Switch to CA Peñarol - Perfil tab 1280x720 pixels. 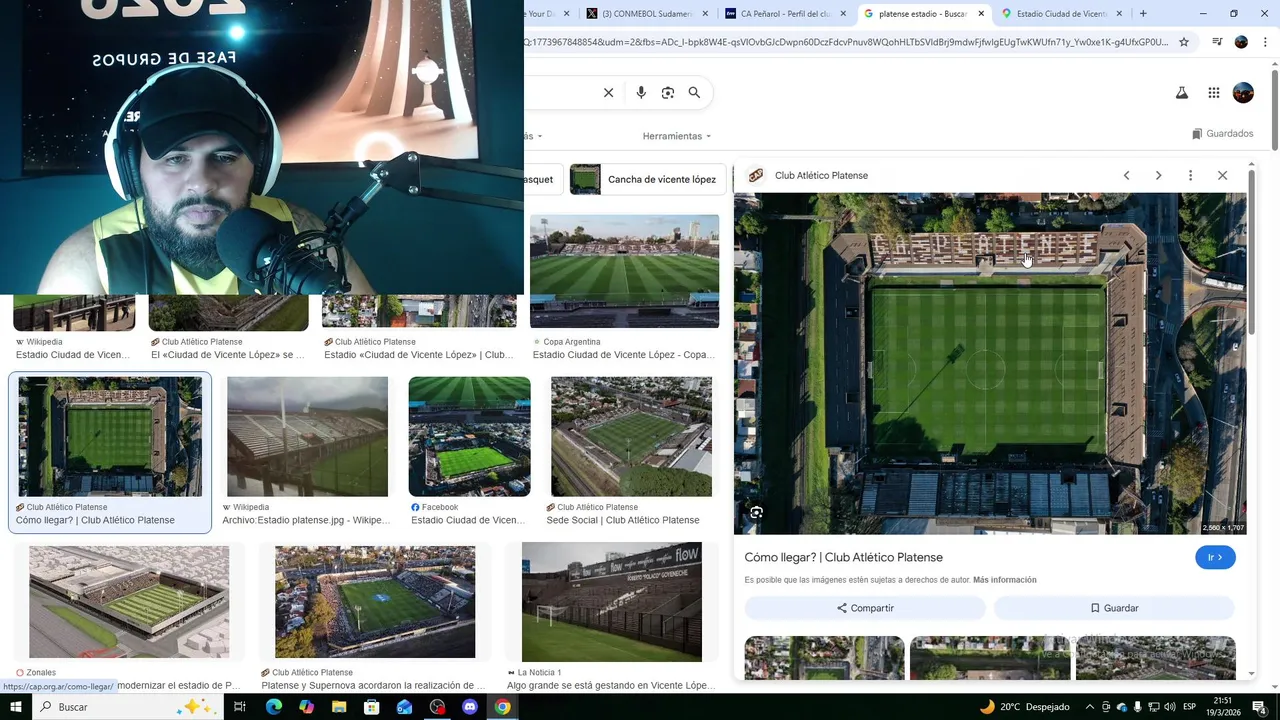point(786,14)
